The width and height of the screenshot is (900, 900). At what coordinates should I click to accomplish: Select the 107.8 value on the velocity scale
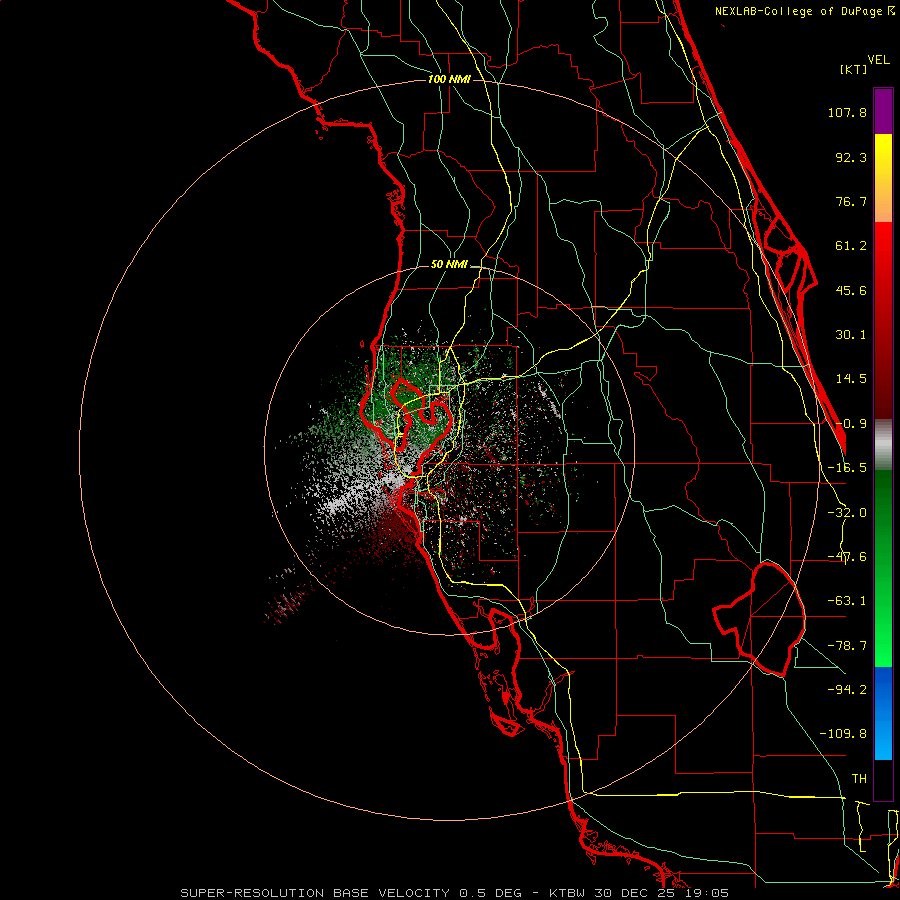[847, 112]
